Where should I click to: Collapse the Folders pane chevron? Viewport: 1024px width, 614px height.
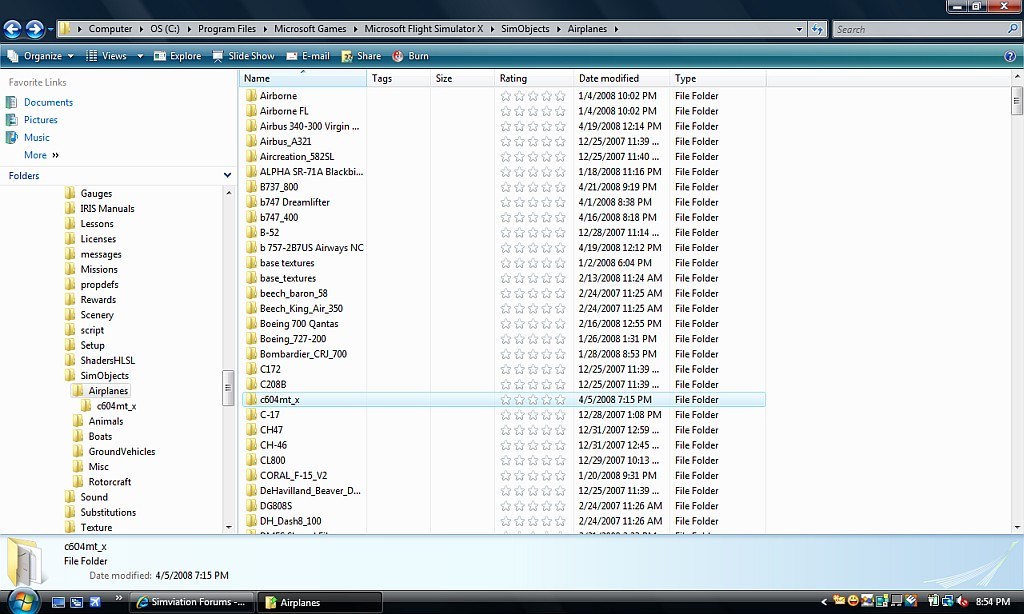(x=227, y=176)
